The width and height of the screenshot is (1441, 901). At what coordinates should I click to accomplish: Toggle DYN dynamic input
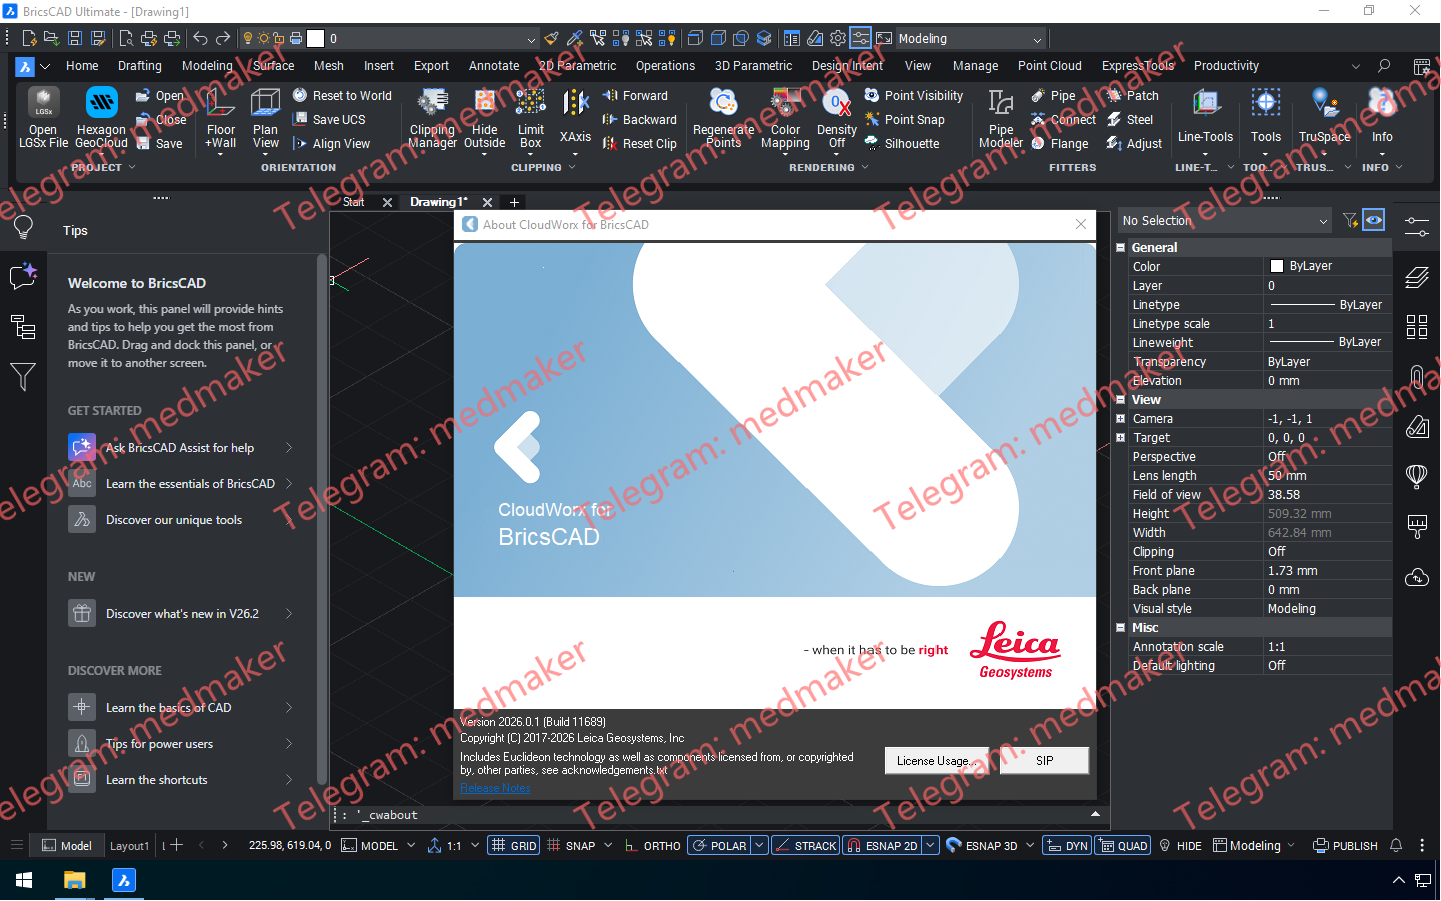pos(1067,846)
